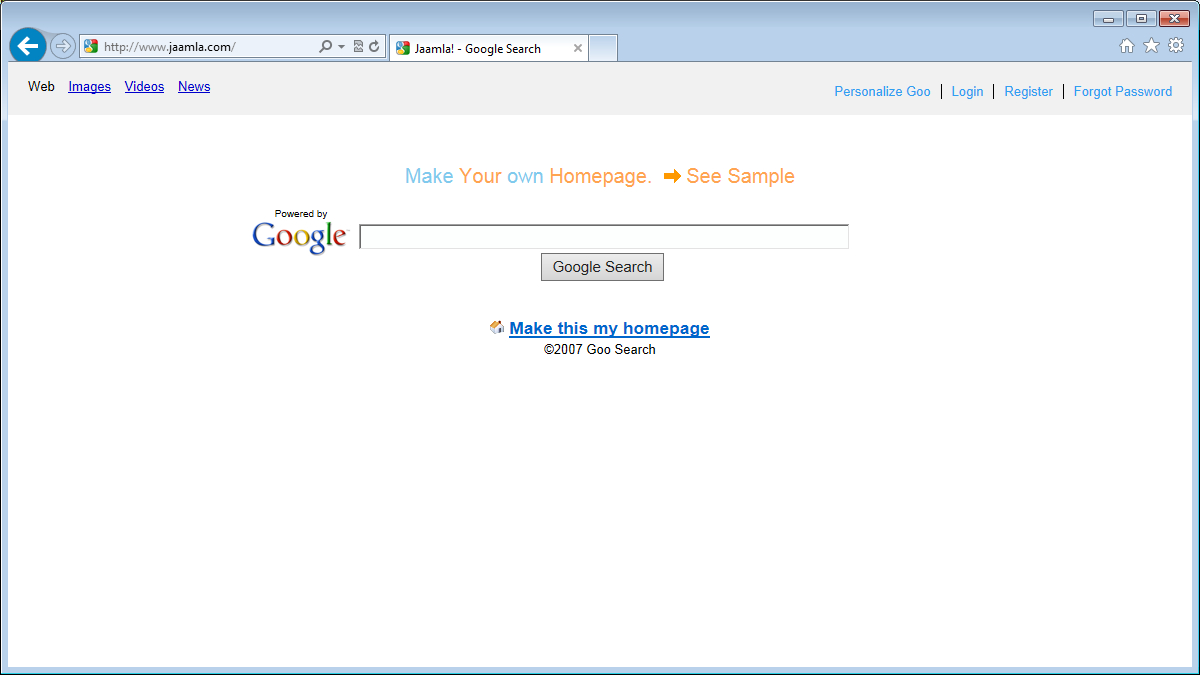1200x675 pixels.
Task: Open the See Sample link
Action: (x=740, y=176)
